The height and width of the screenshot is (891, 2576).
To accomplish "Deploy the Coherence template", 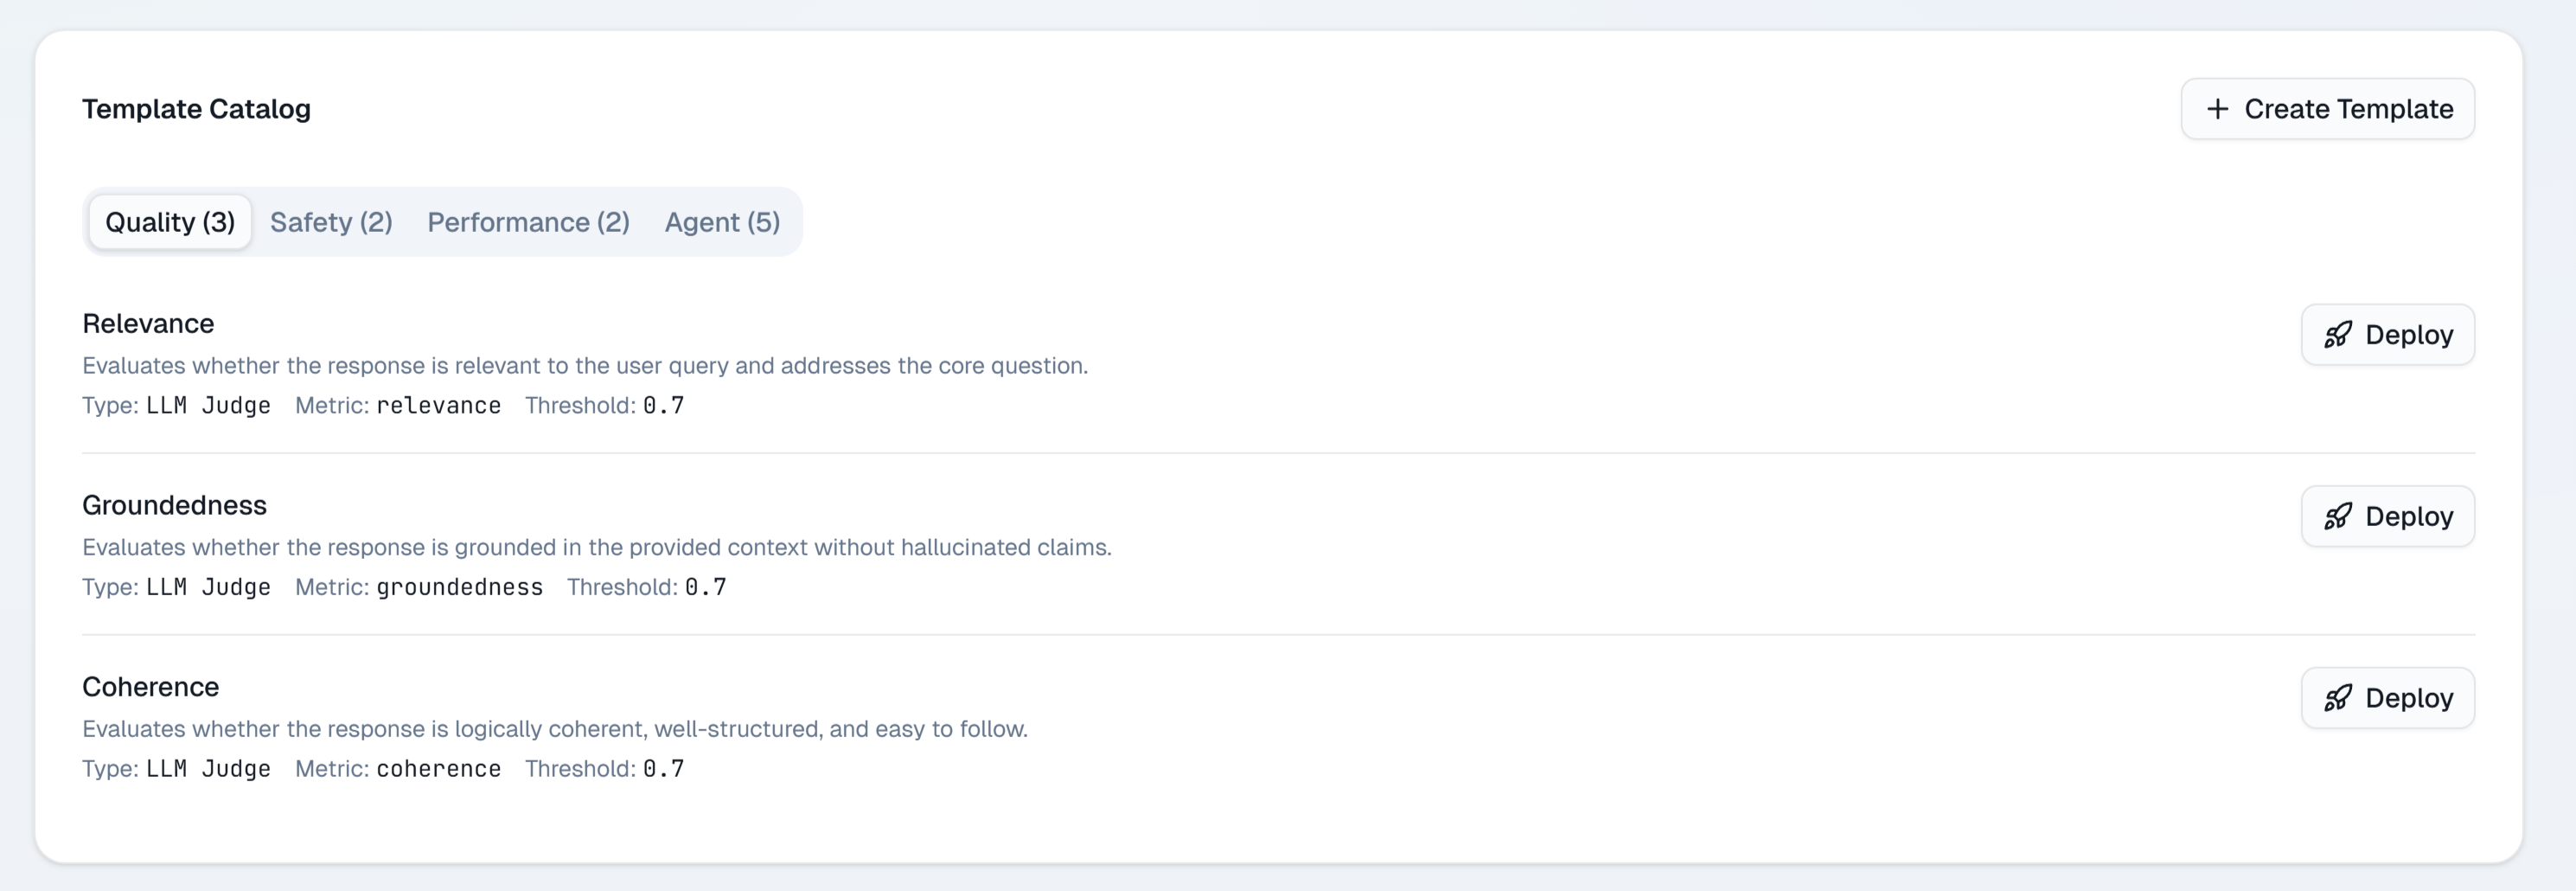I will pyautogui.click(x=2388, y=697).
